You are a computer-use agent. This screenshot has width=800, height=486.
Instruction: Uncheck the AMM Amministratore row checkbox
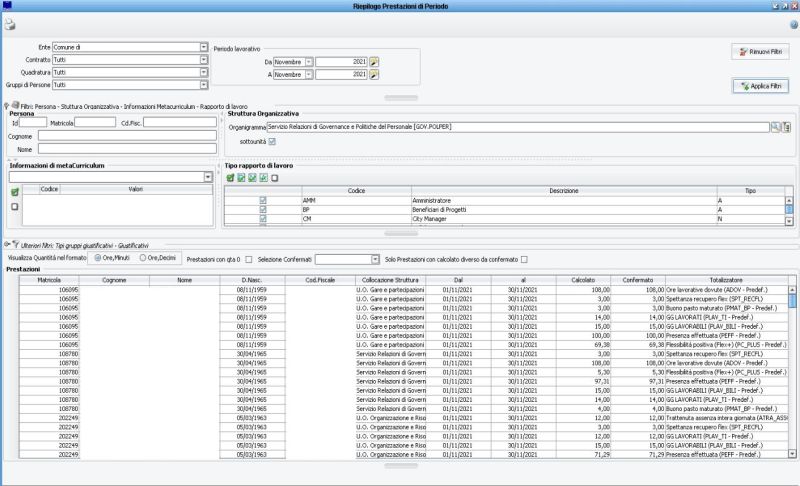[263, 200]
